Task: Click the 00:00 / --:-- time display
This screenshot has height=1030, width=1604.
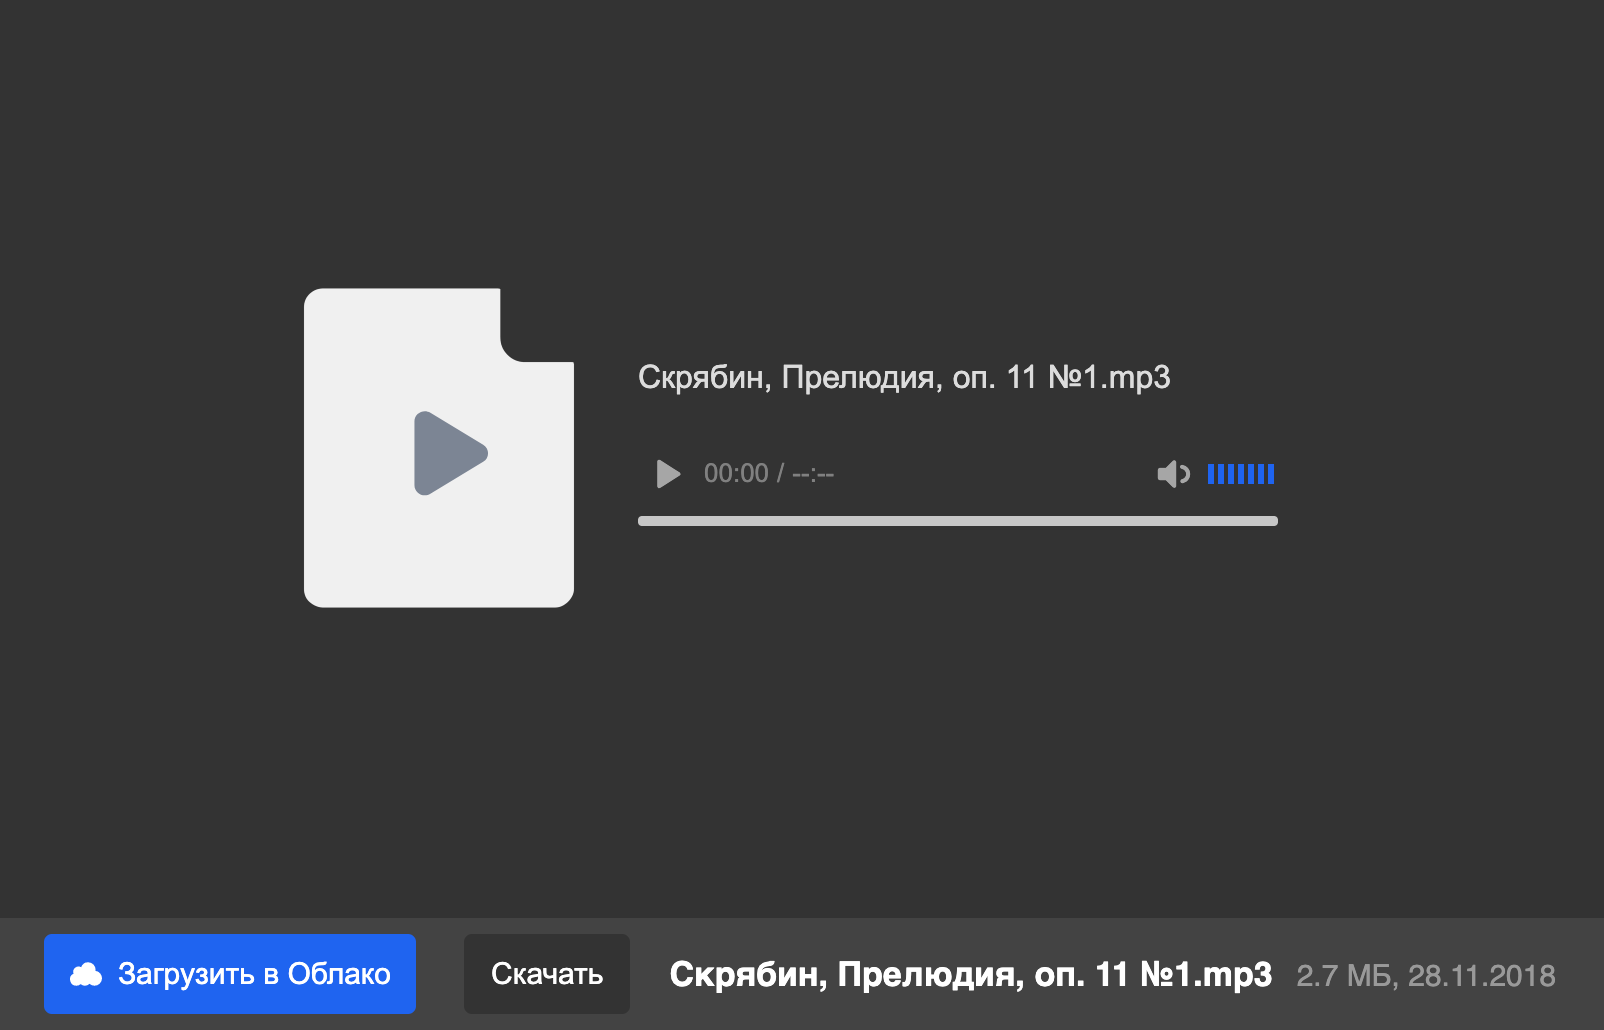Action: (x=769, y=473)
